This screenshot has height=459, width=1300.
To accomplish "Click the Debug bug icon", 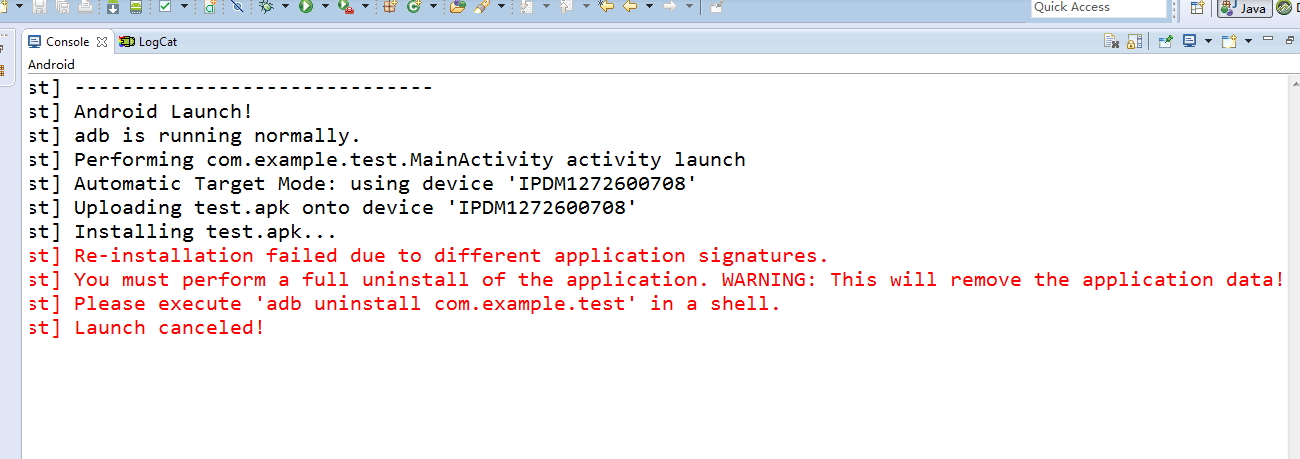I will click(265, 6).
